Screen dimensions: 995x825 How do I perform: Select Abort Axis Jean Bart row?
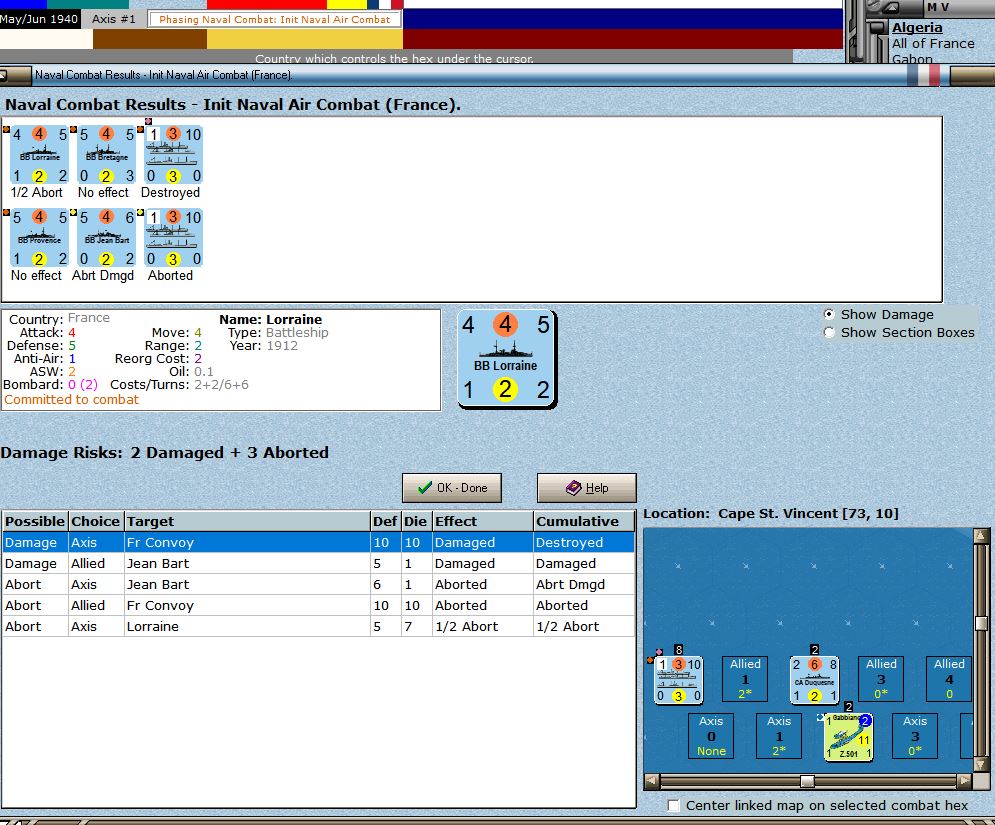[x=319, y=584]
